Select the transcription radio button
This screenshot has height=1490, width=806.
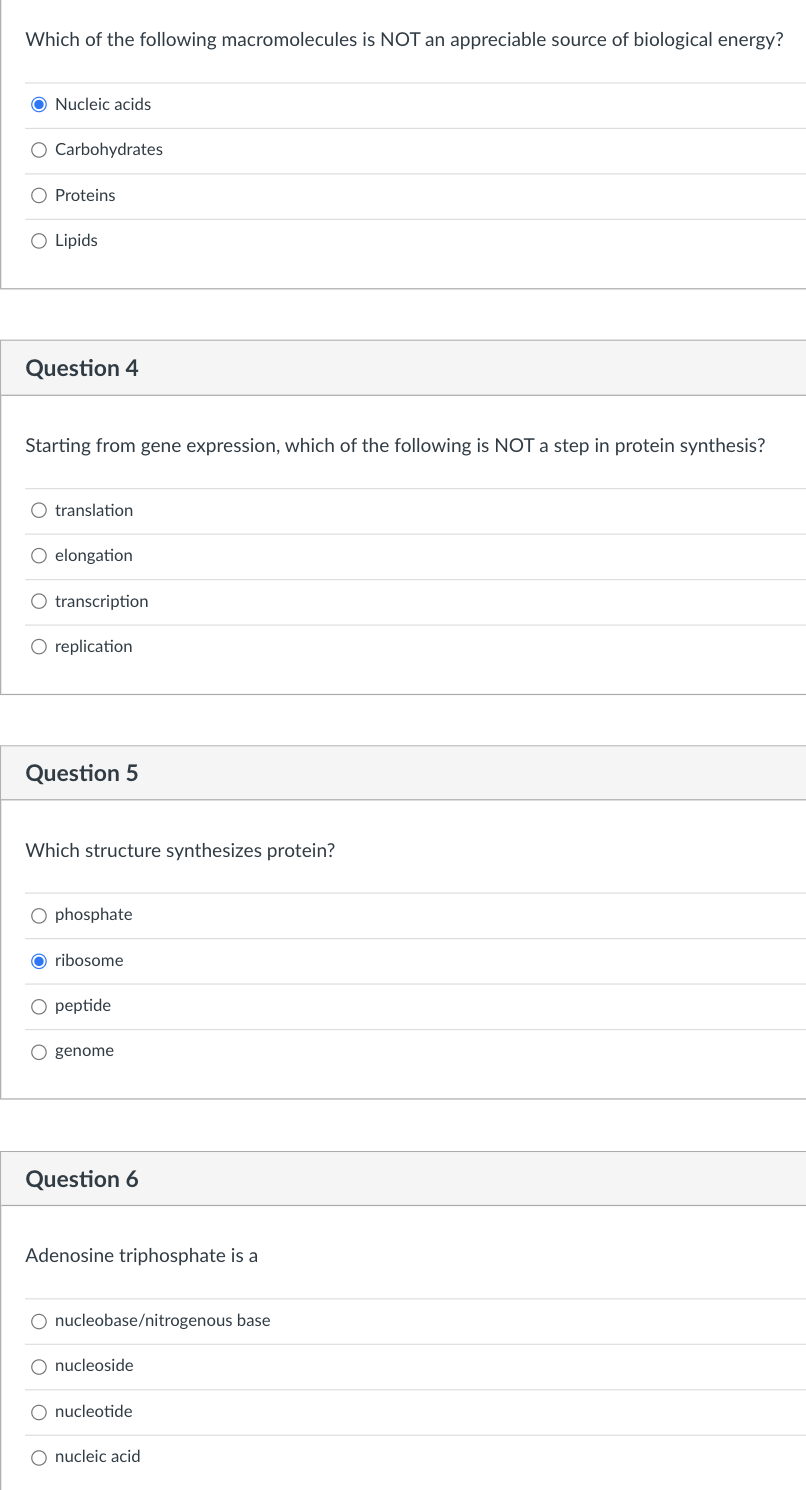[x=39, y=601]
